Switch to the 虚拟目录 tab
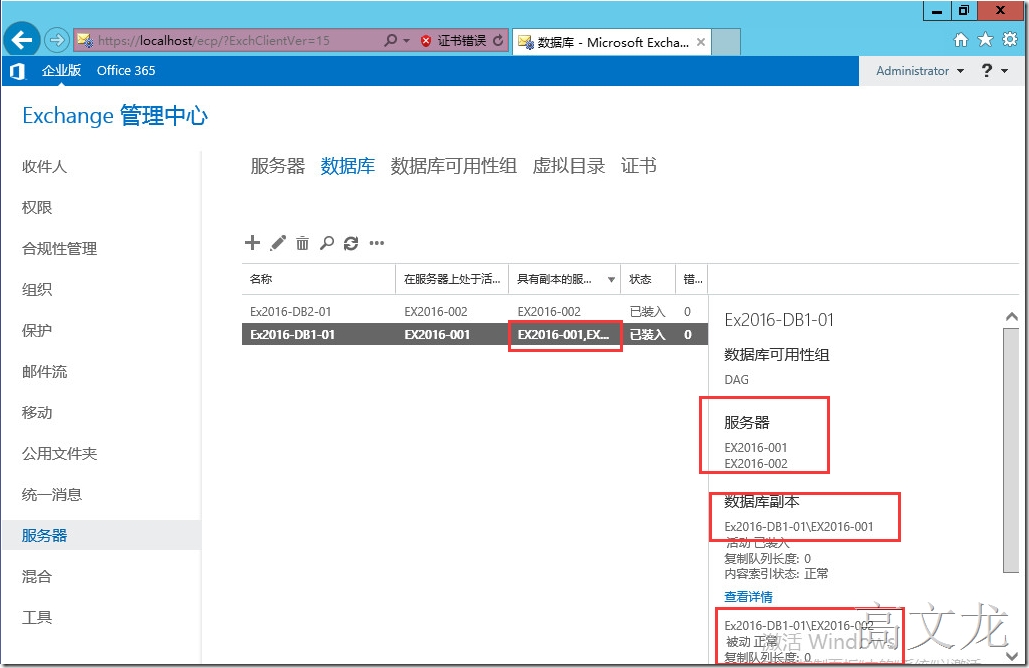This screenshot has height=668, width=1029. coord(569,166)
